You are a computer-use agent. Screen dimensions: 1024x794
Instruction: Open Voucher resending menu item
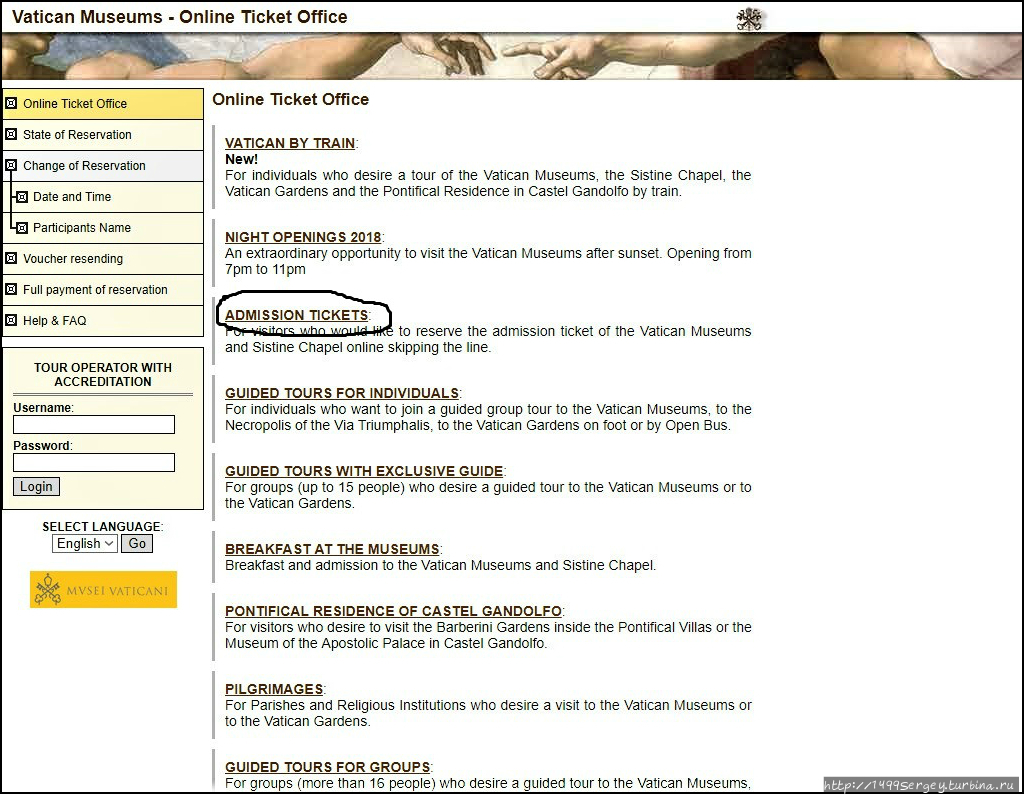coord(103,259)
